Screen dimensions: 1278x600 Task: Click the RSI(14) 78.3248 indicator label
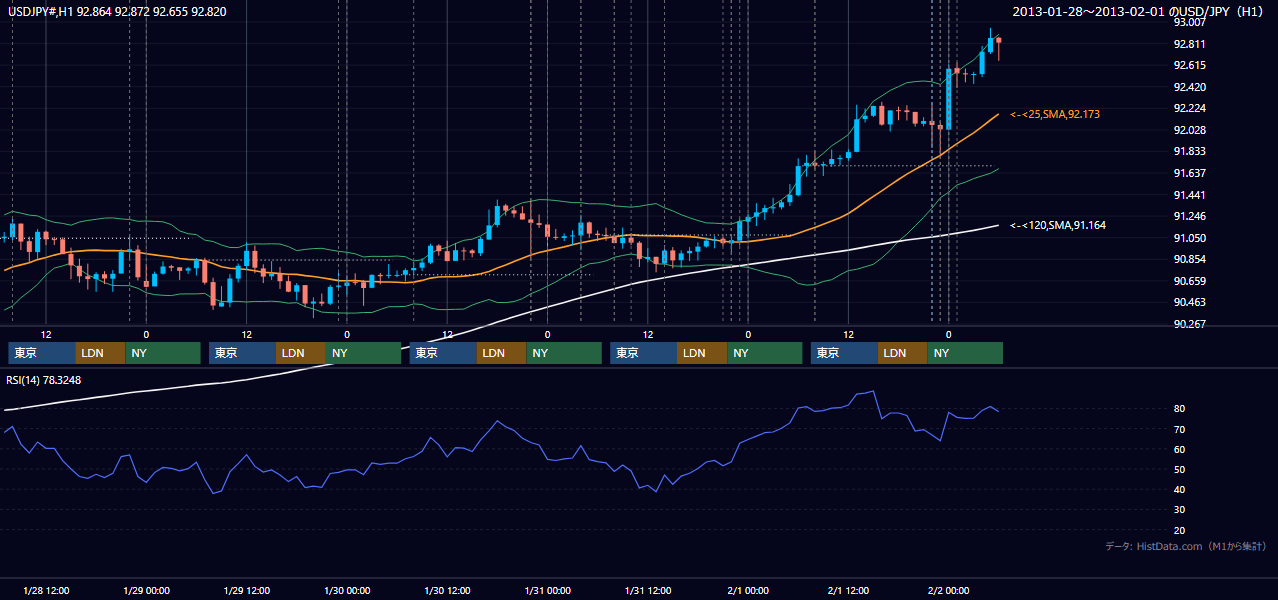(44, 380)
